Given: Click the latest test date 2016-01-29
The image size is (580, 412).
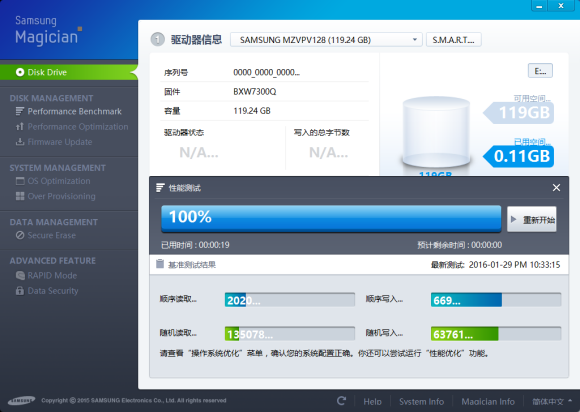Looking at the screenshot, I should (514, 264).
